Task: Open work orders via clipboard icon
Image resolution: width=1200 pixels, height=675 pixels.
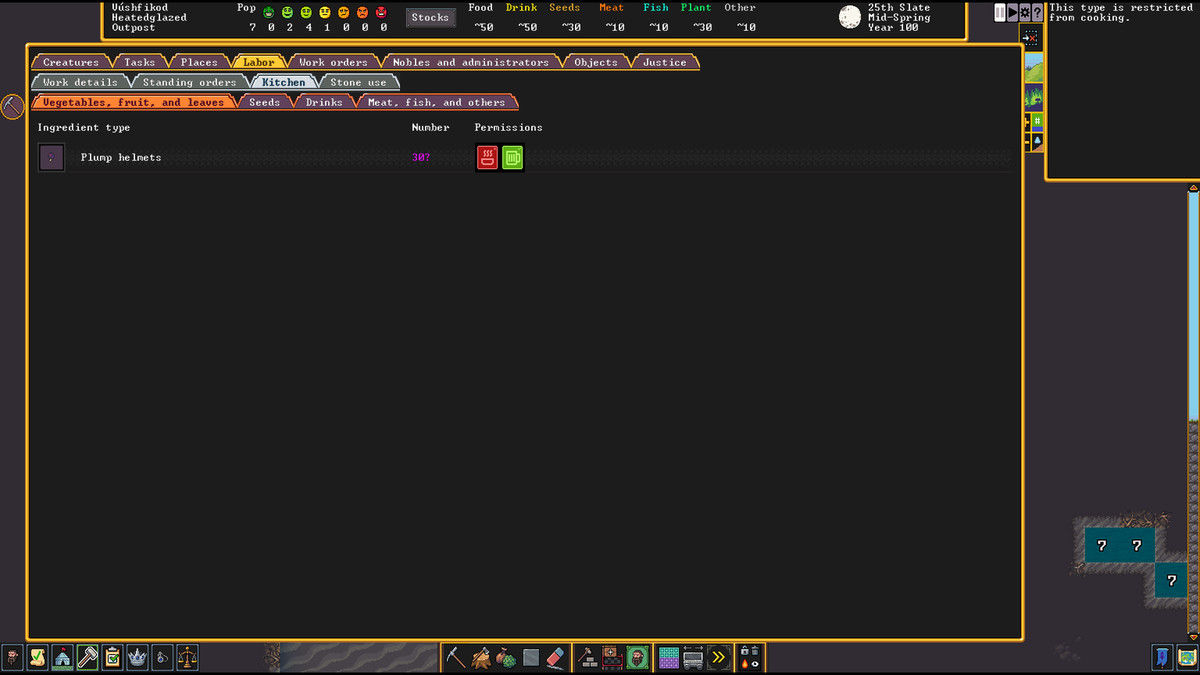Action: click(112, 657)
